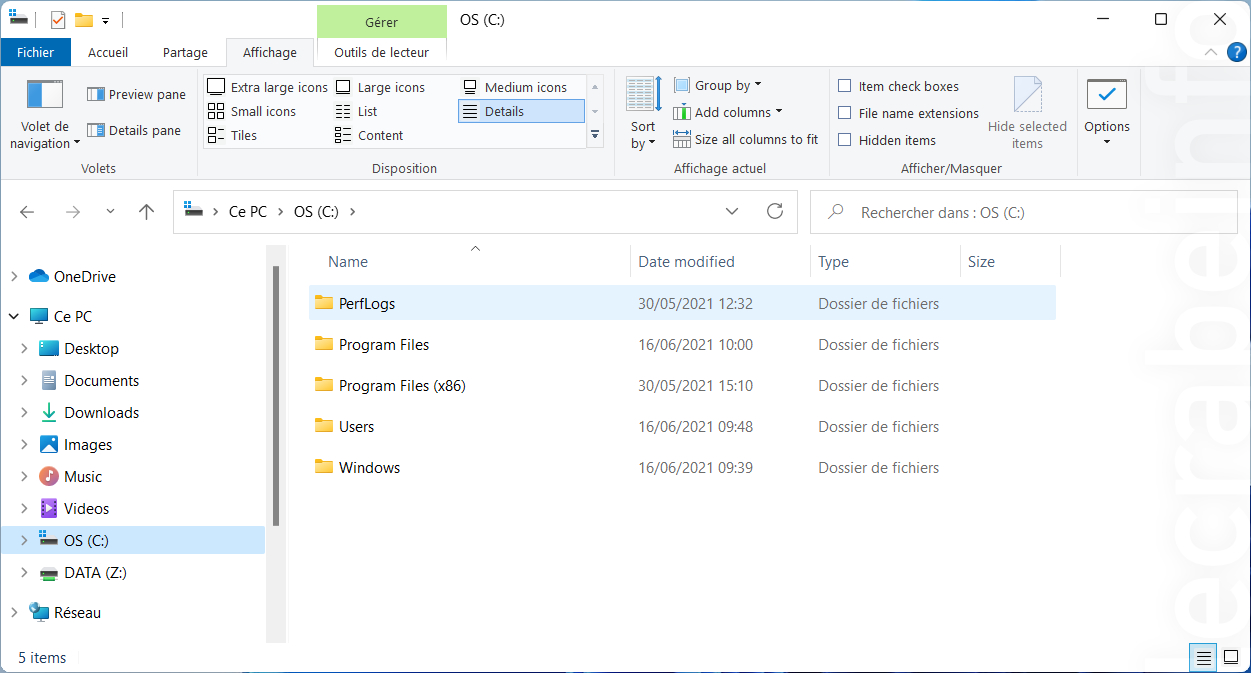Click Ce PC in the address bar
Screen dimensions: 1251x673
[248, 212]
